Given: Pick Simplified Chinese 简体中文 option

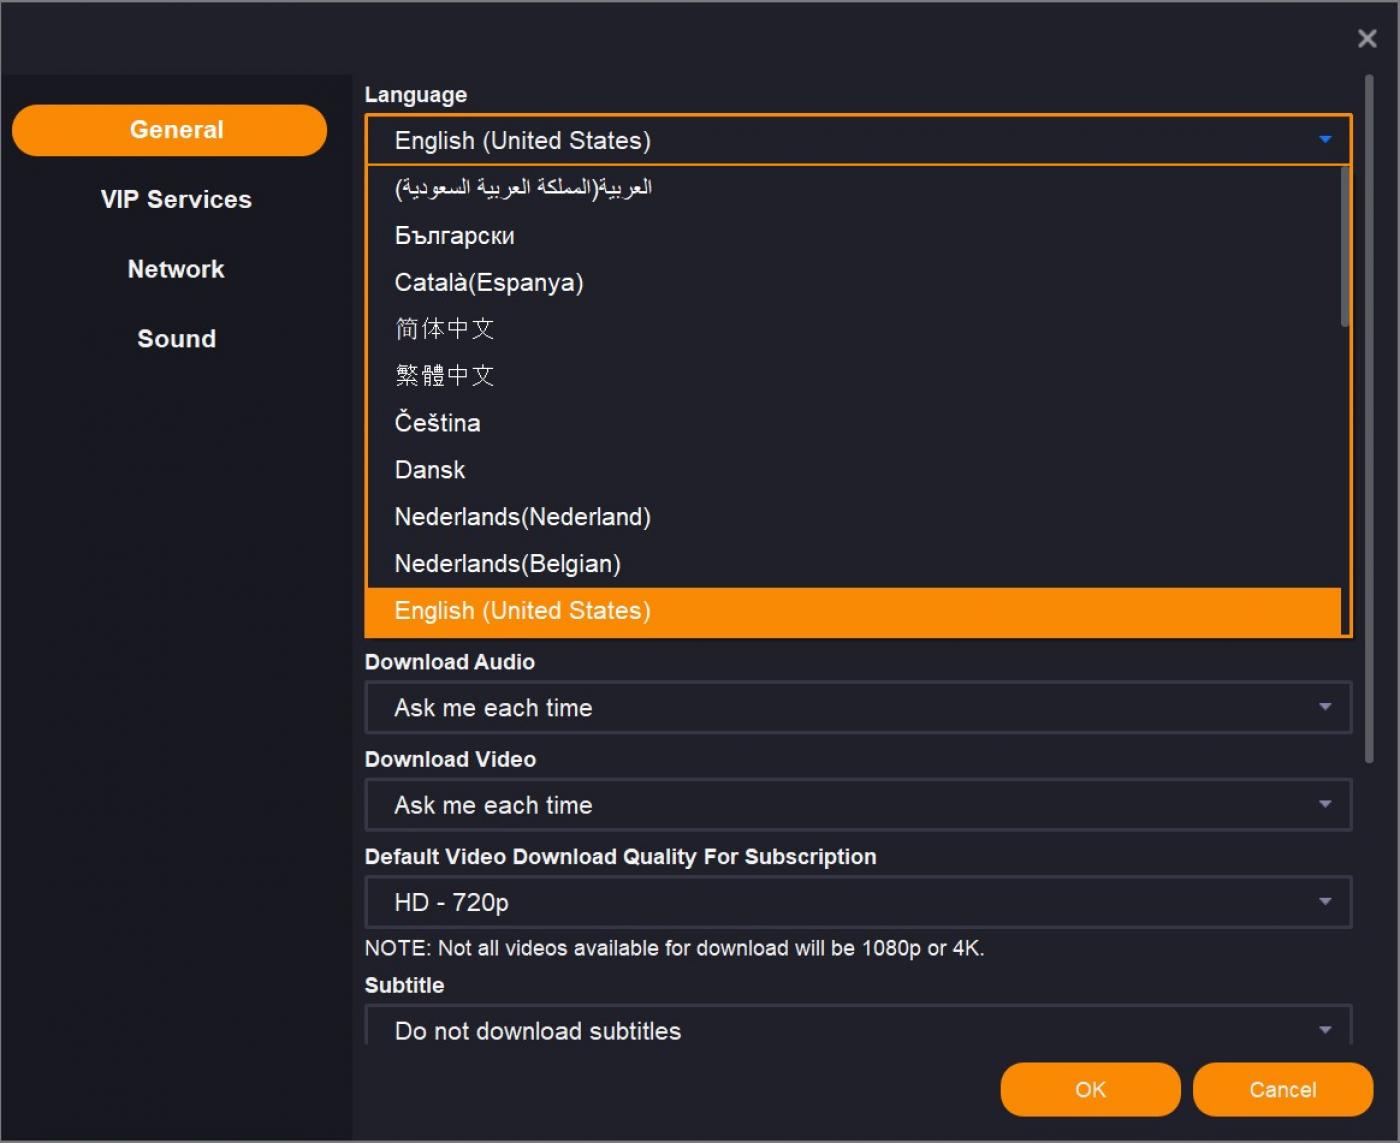Looking at the screenshot, I should click(x=445, y=329).
